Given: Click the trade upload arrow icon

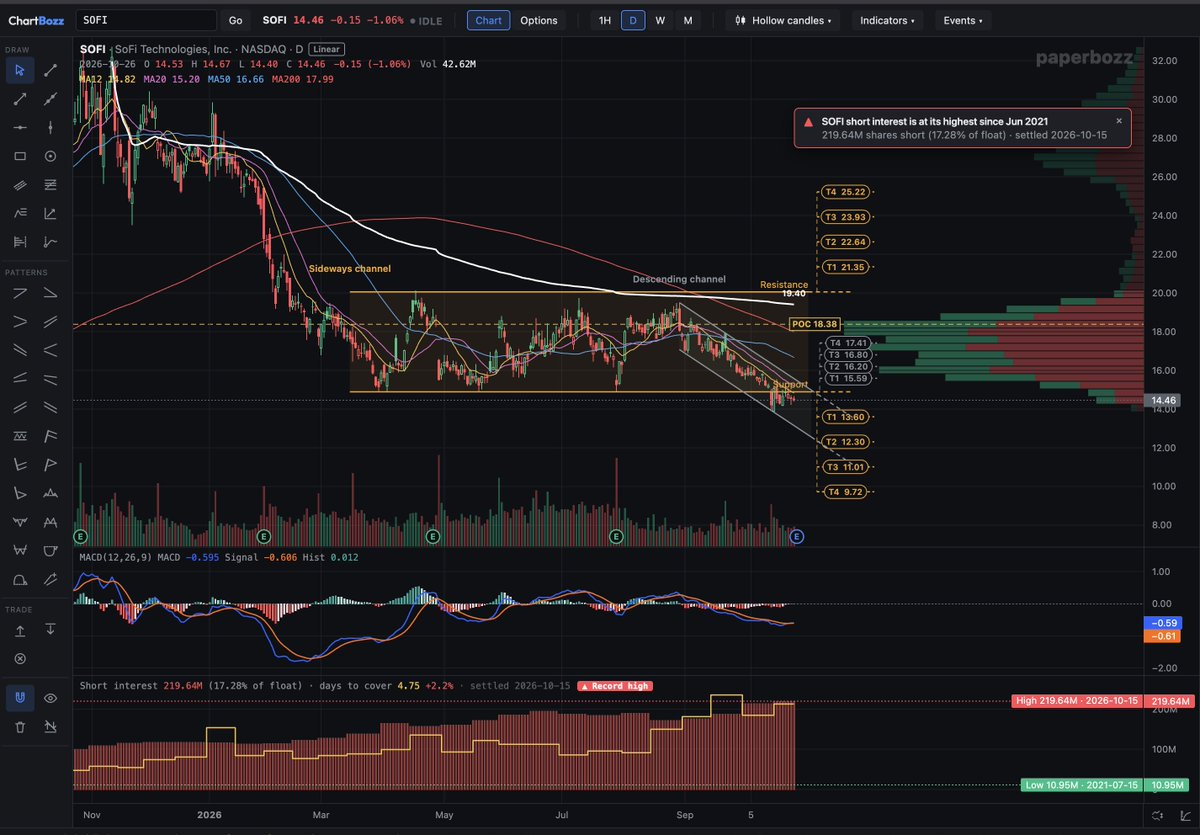Looking at the screenshot, I should coord(19,630).
